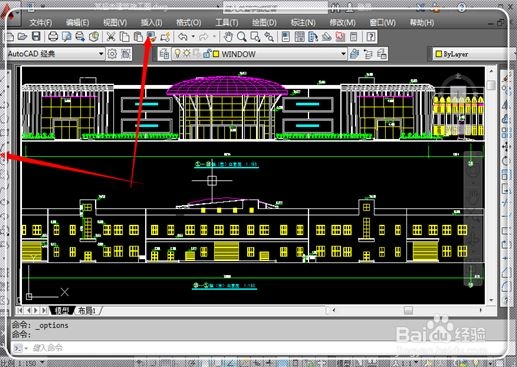The height and width of the screenshot is (367, 517).
Task: Click the Save diskette icon
Action: point(36,36)
